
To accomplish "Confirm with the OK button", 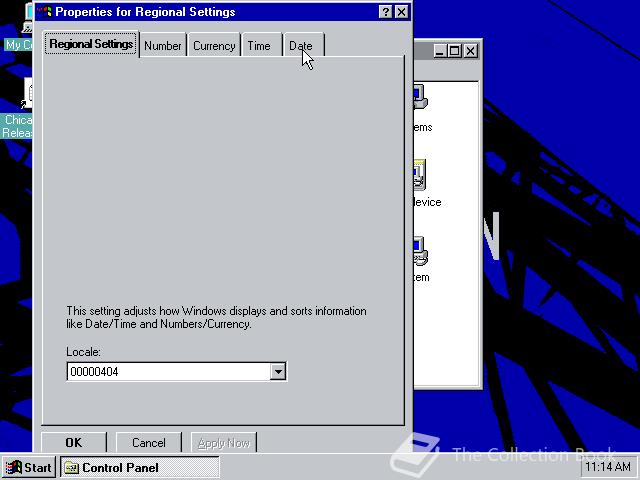I will click(74, 442).
